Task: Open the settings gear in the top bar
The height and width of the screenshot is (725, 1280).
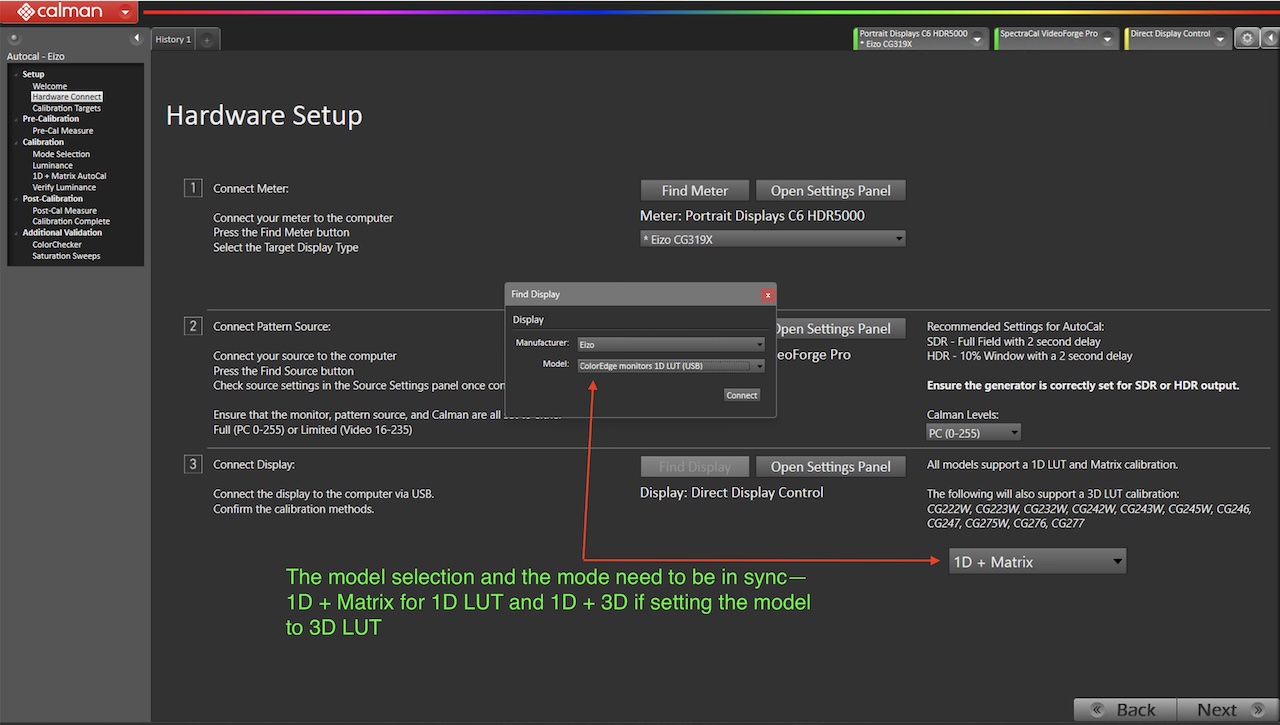Action: 1246,38
